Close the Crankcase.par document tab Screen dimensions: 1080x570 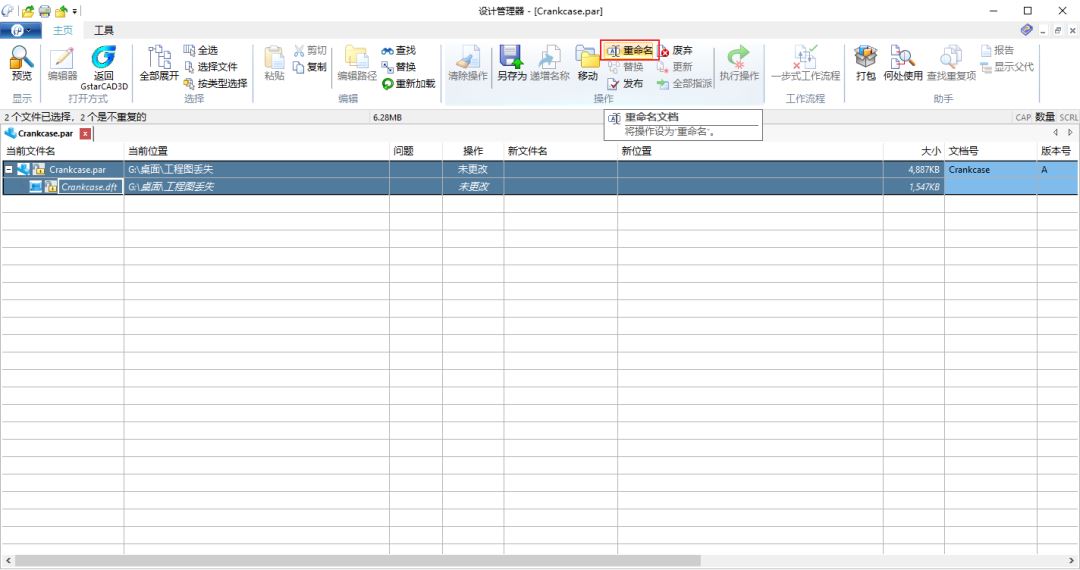tap(85, 133)
